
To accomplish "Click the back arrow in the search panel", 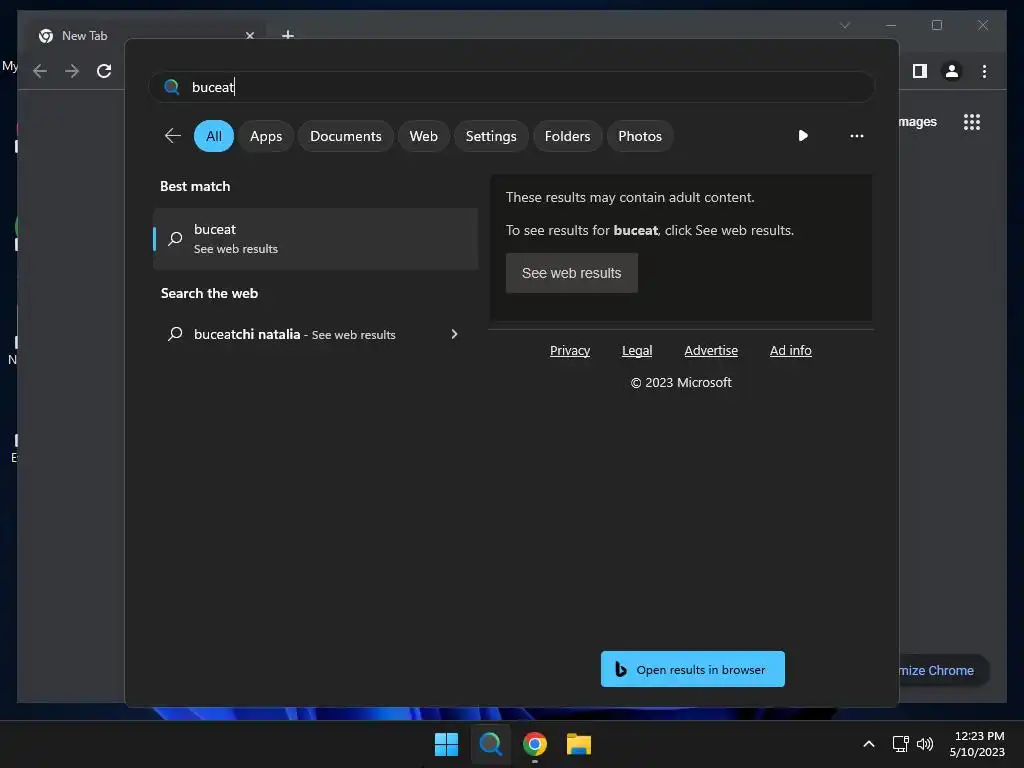I will click(172, 136).
